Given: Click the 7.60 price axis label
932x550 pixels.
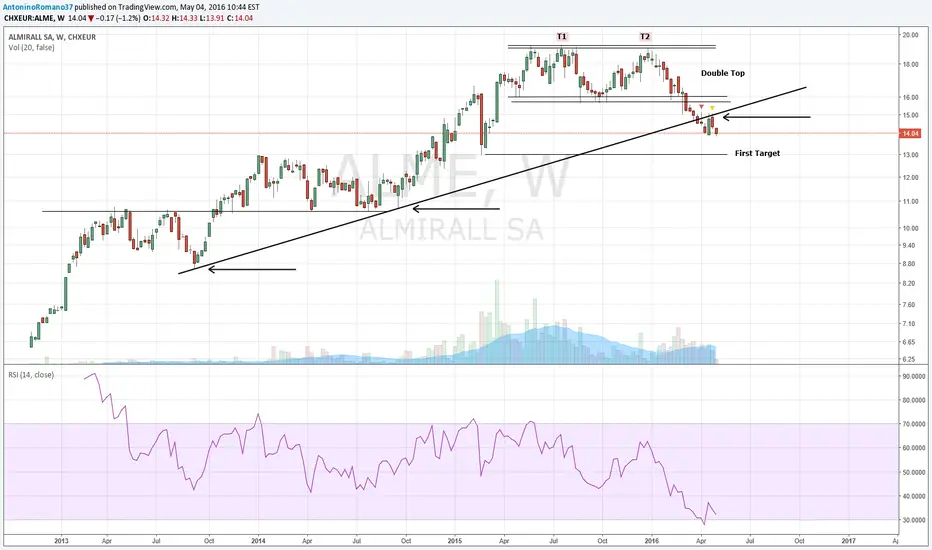Looking at the screenshot, I should (x=908, y=304).
